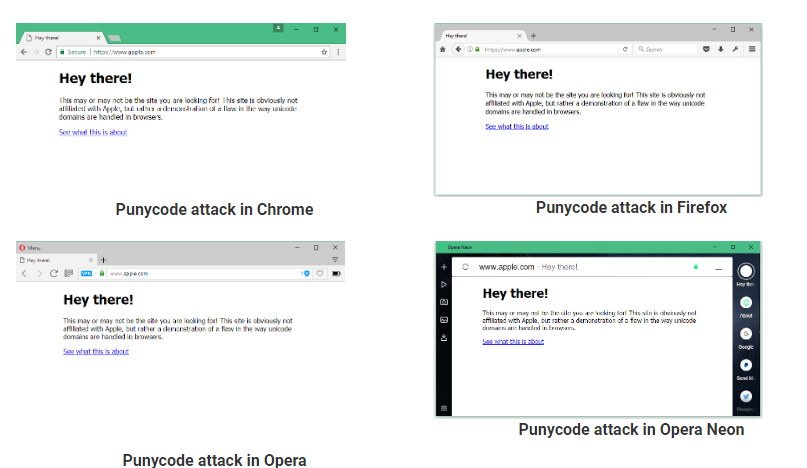This screenshot has width=807, height=468.
Task: Click Opera's battery saver icon
Action: pos(336,273)
